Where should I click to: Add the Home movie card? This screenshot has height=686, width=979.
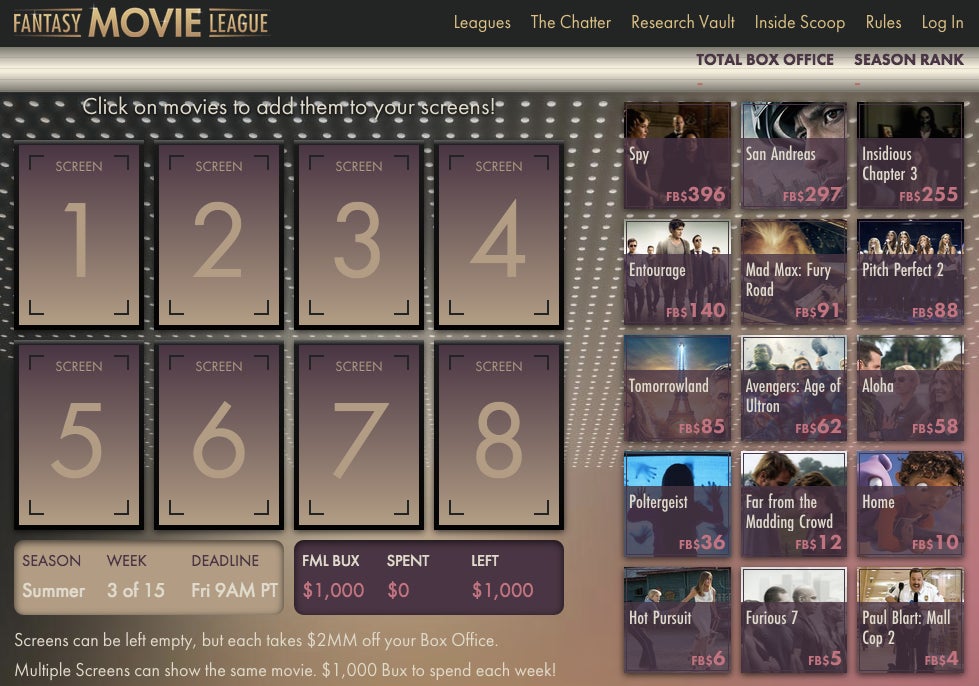(910, 504)
